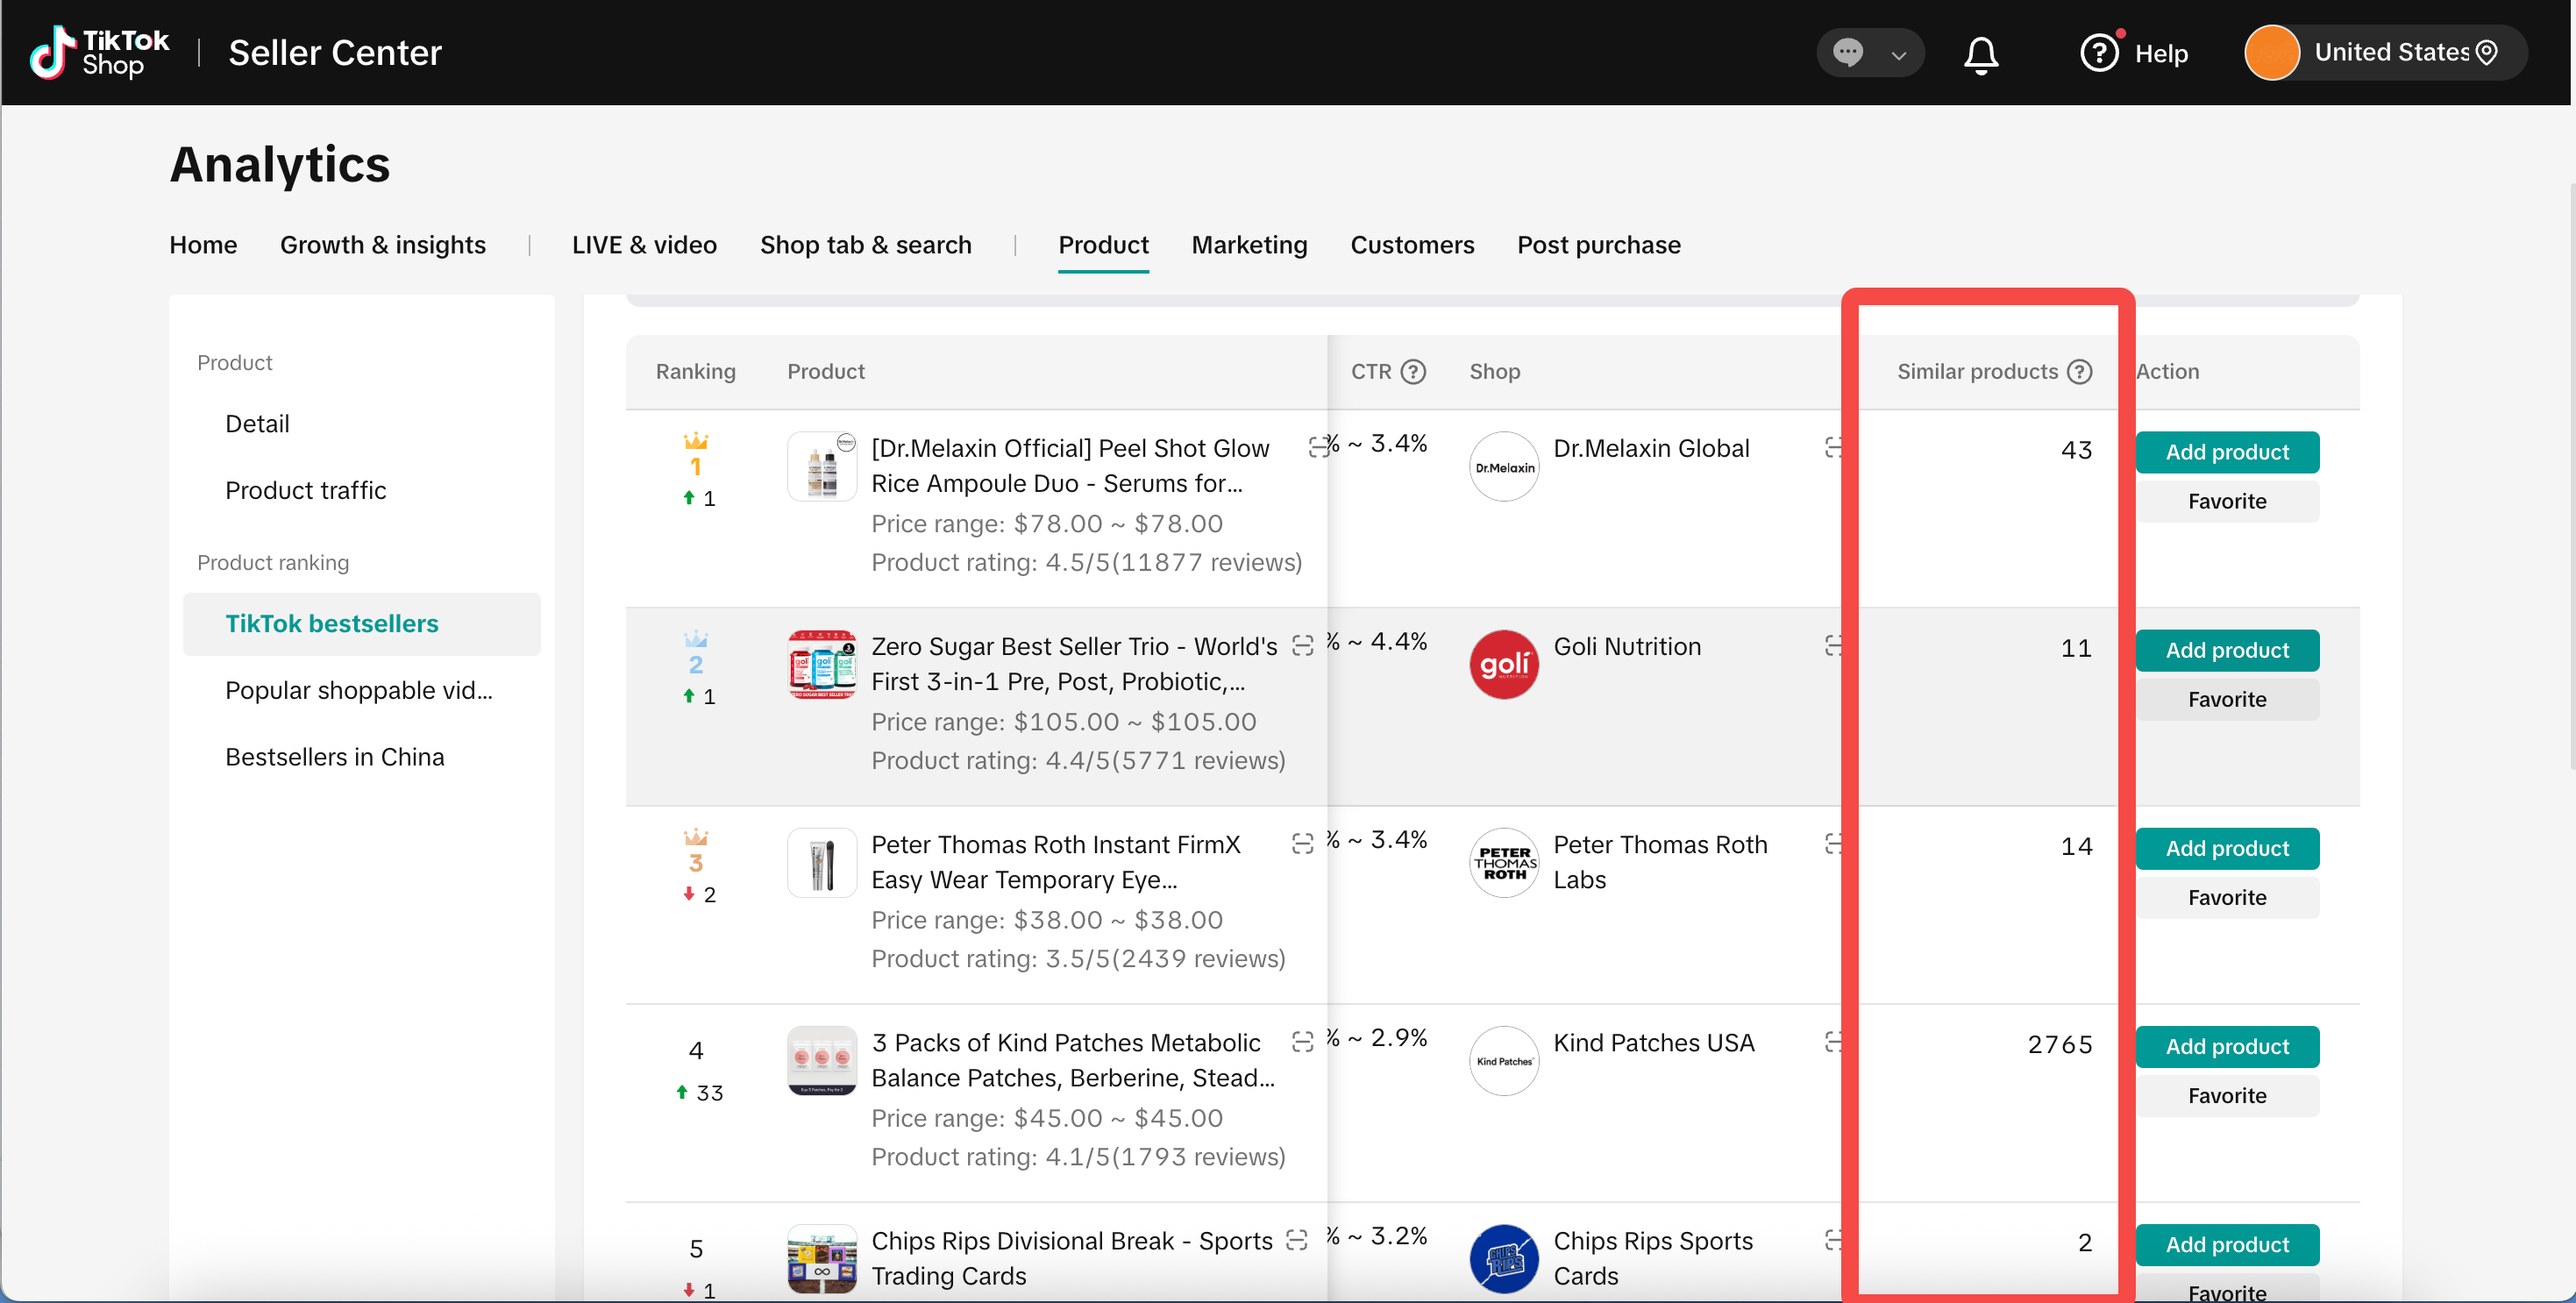Click Similar products info tooltip icon

2080,372
